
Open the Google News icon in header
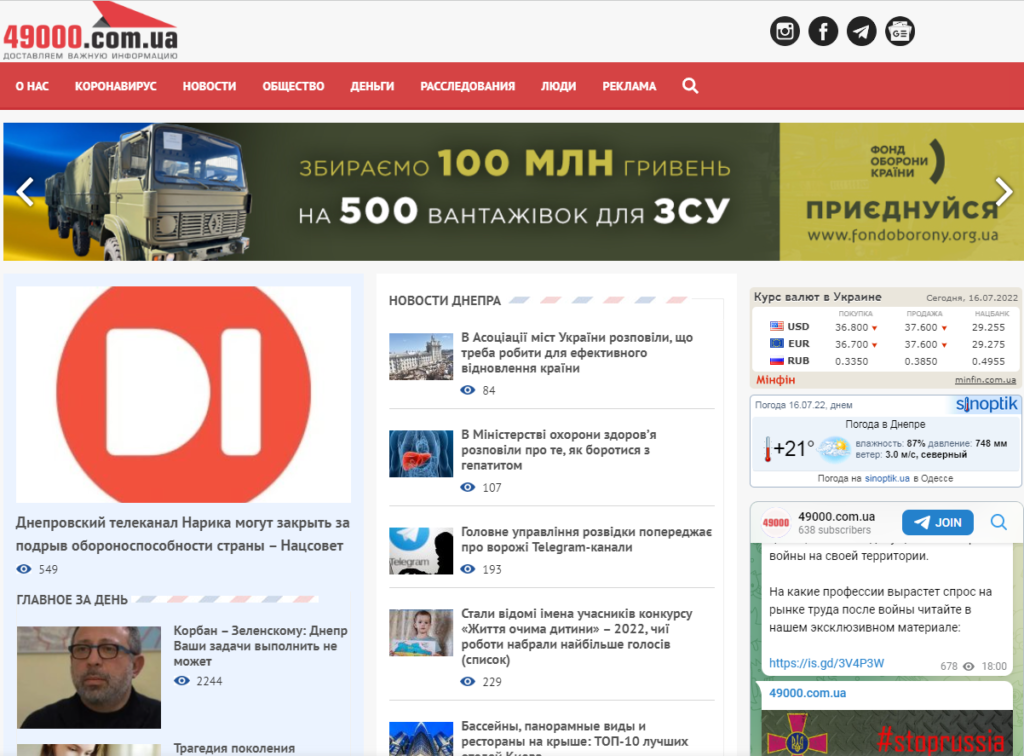click(x=900, y=31)
